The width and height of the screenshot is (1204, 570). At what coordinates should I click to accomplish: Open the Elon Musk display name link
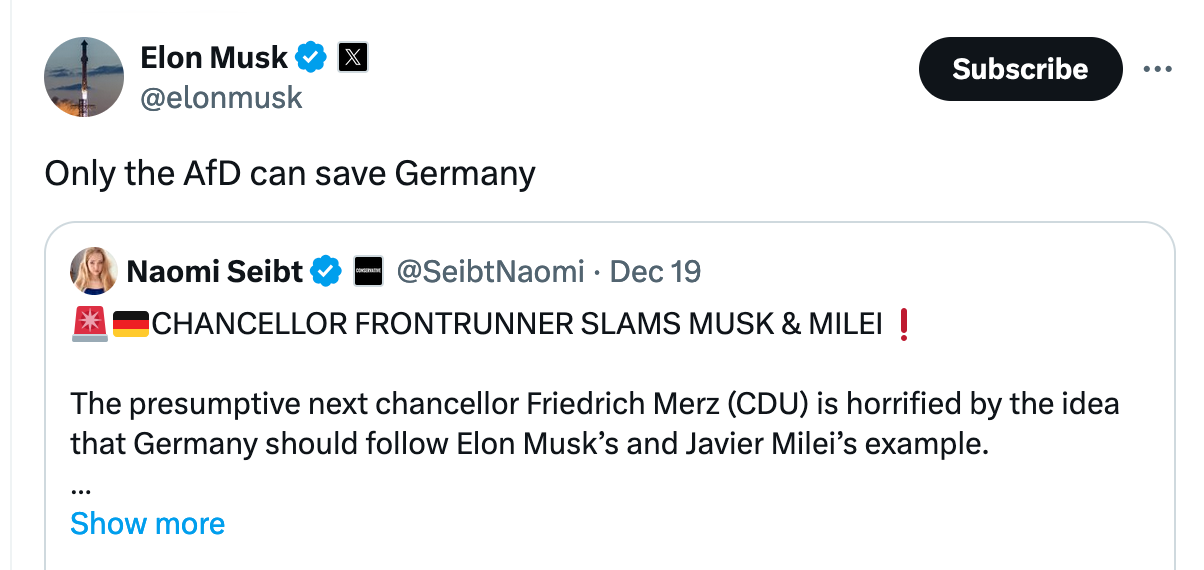click(214, 58)
